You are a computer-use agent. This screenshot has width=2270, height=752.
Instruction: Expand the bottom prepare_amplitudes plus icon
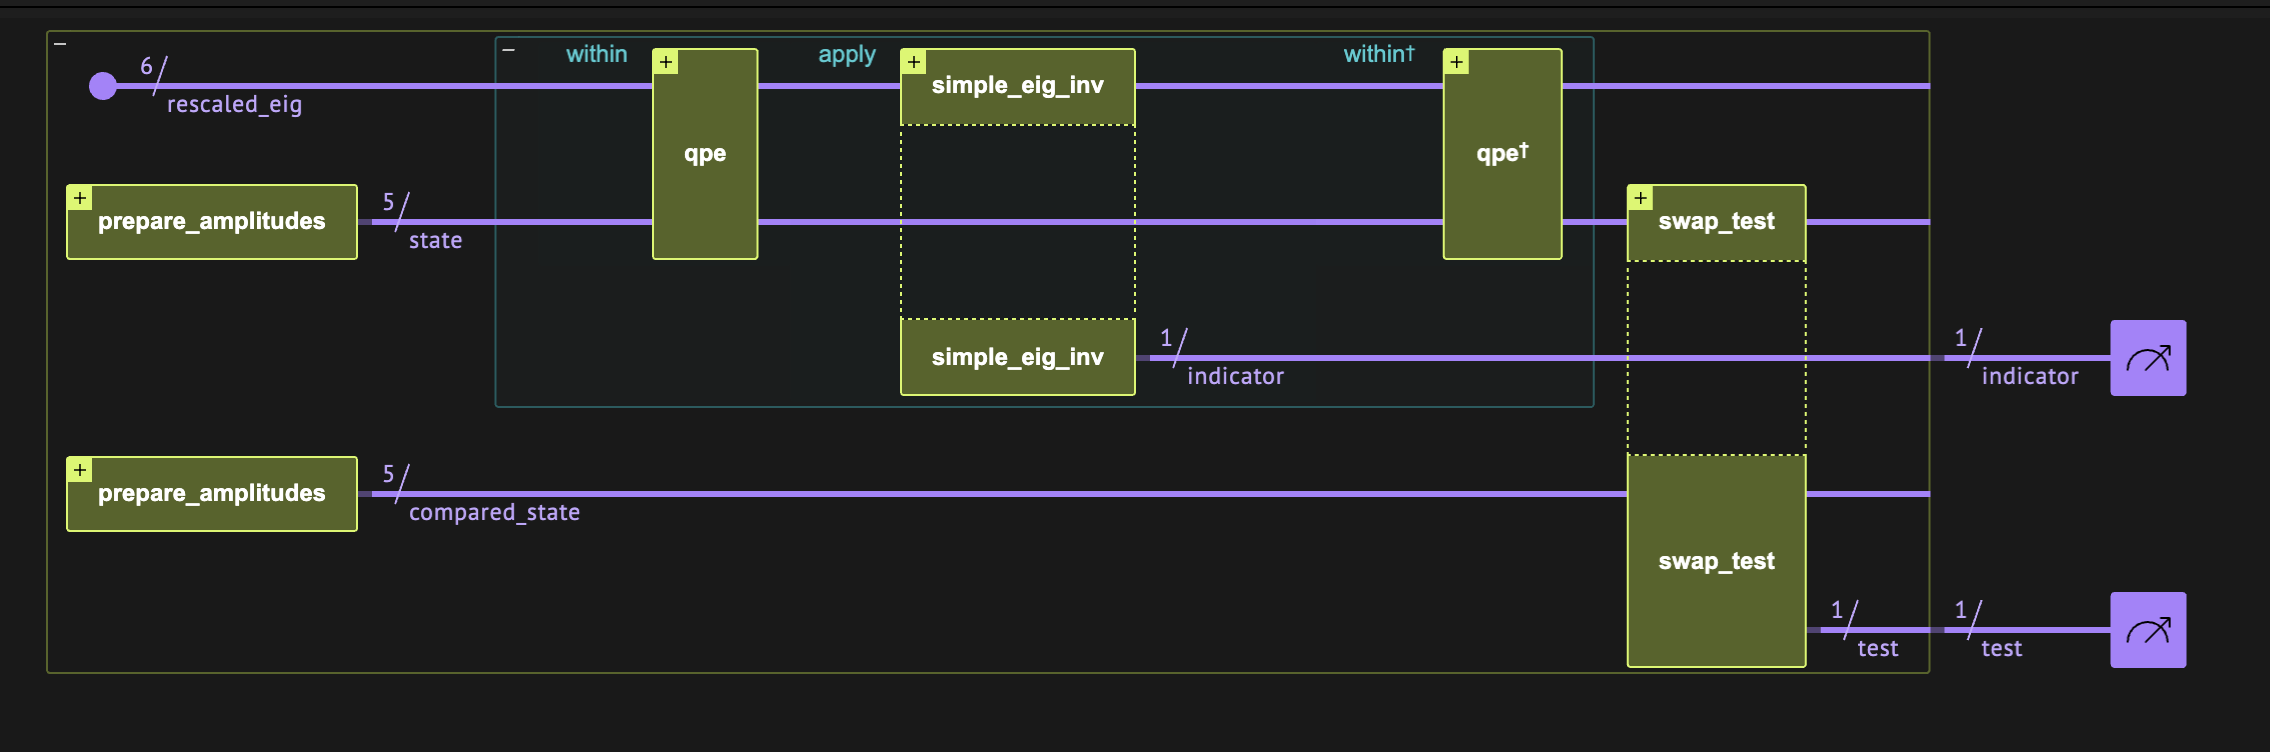pyautogui.click(x=80, y=470)
